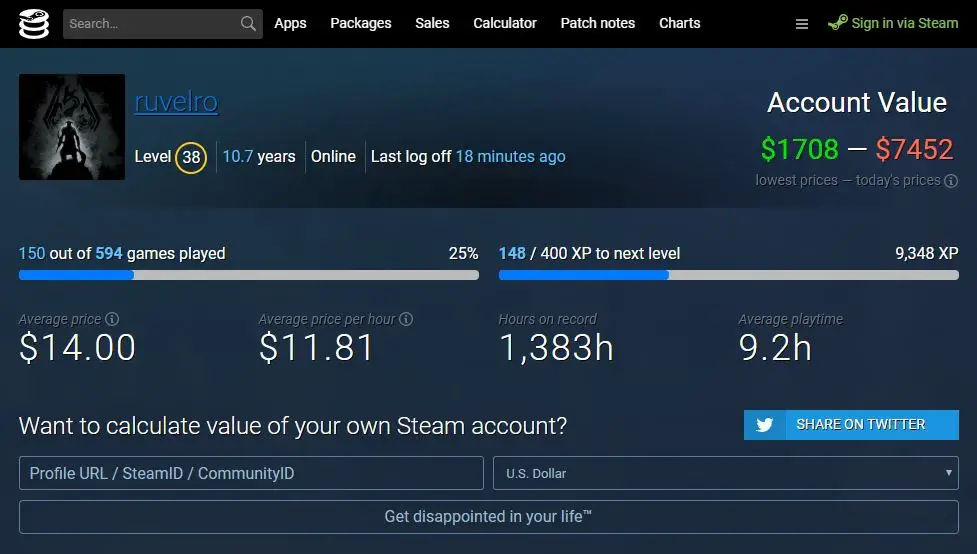
Task: Click Get disappointed in your life button
Action: click(x=488, y=517)
